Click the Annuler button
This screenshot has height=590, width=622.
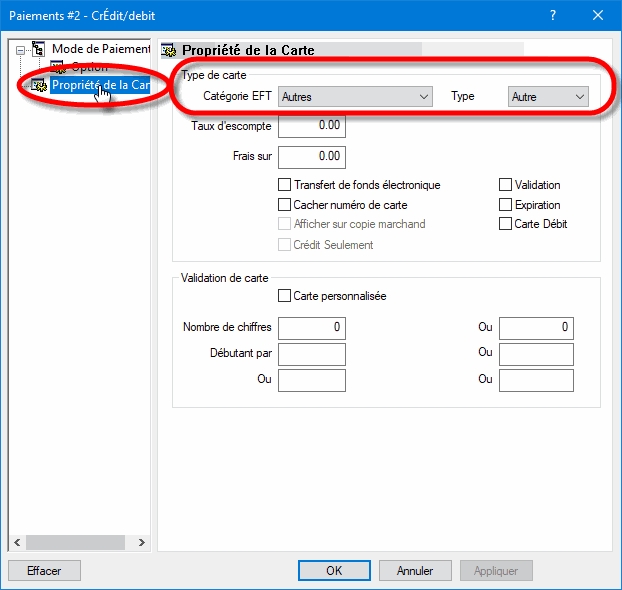[415, 571]
